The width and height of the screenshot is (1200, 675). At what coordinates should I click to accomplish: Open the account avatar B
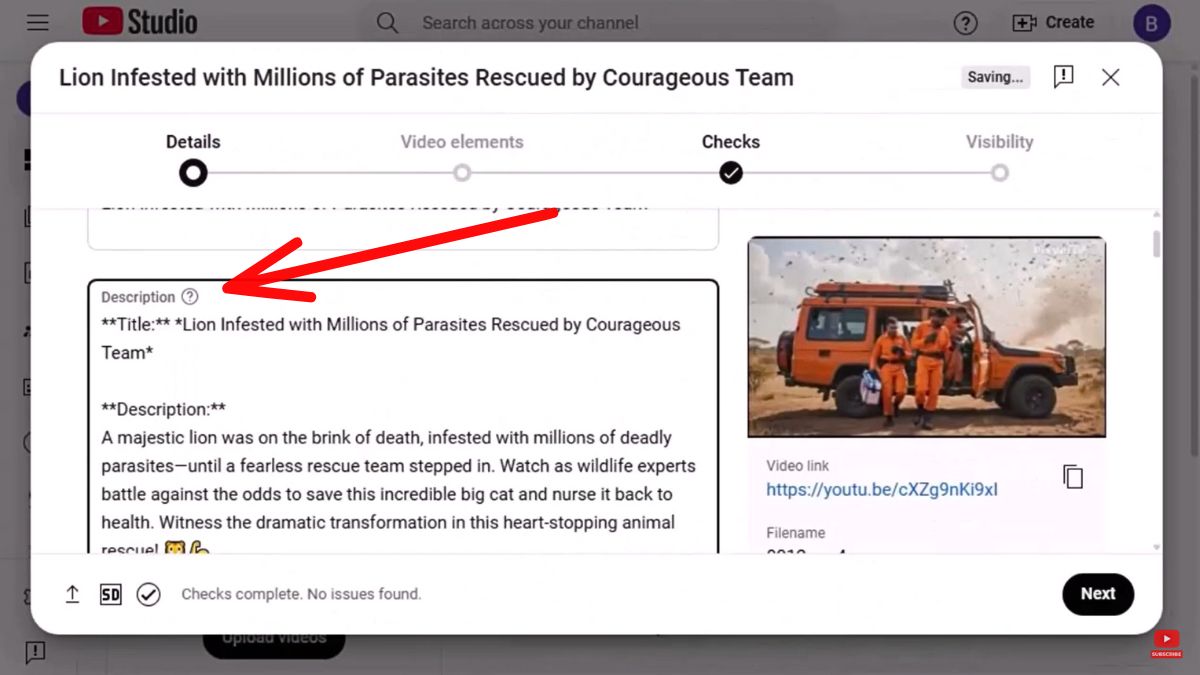tap(1151, 23)
